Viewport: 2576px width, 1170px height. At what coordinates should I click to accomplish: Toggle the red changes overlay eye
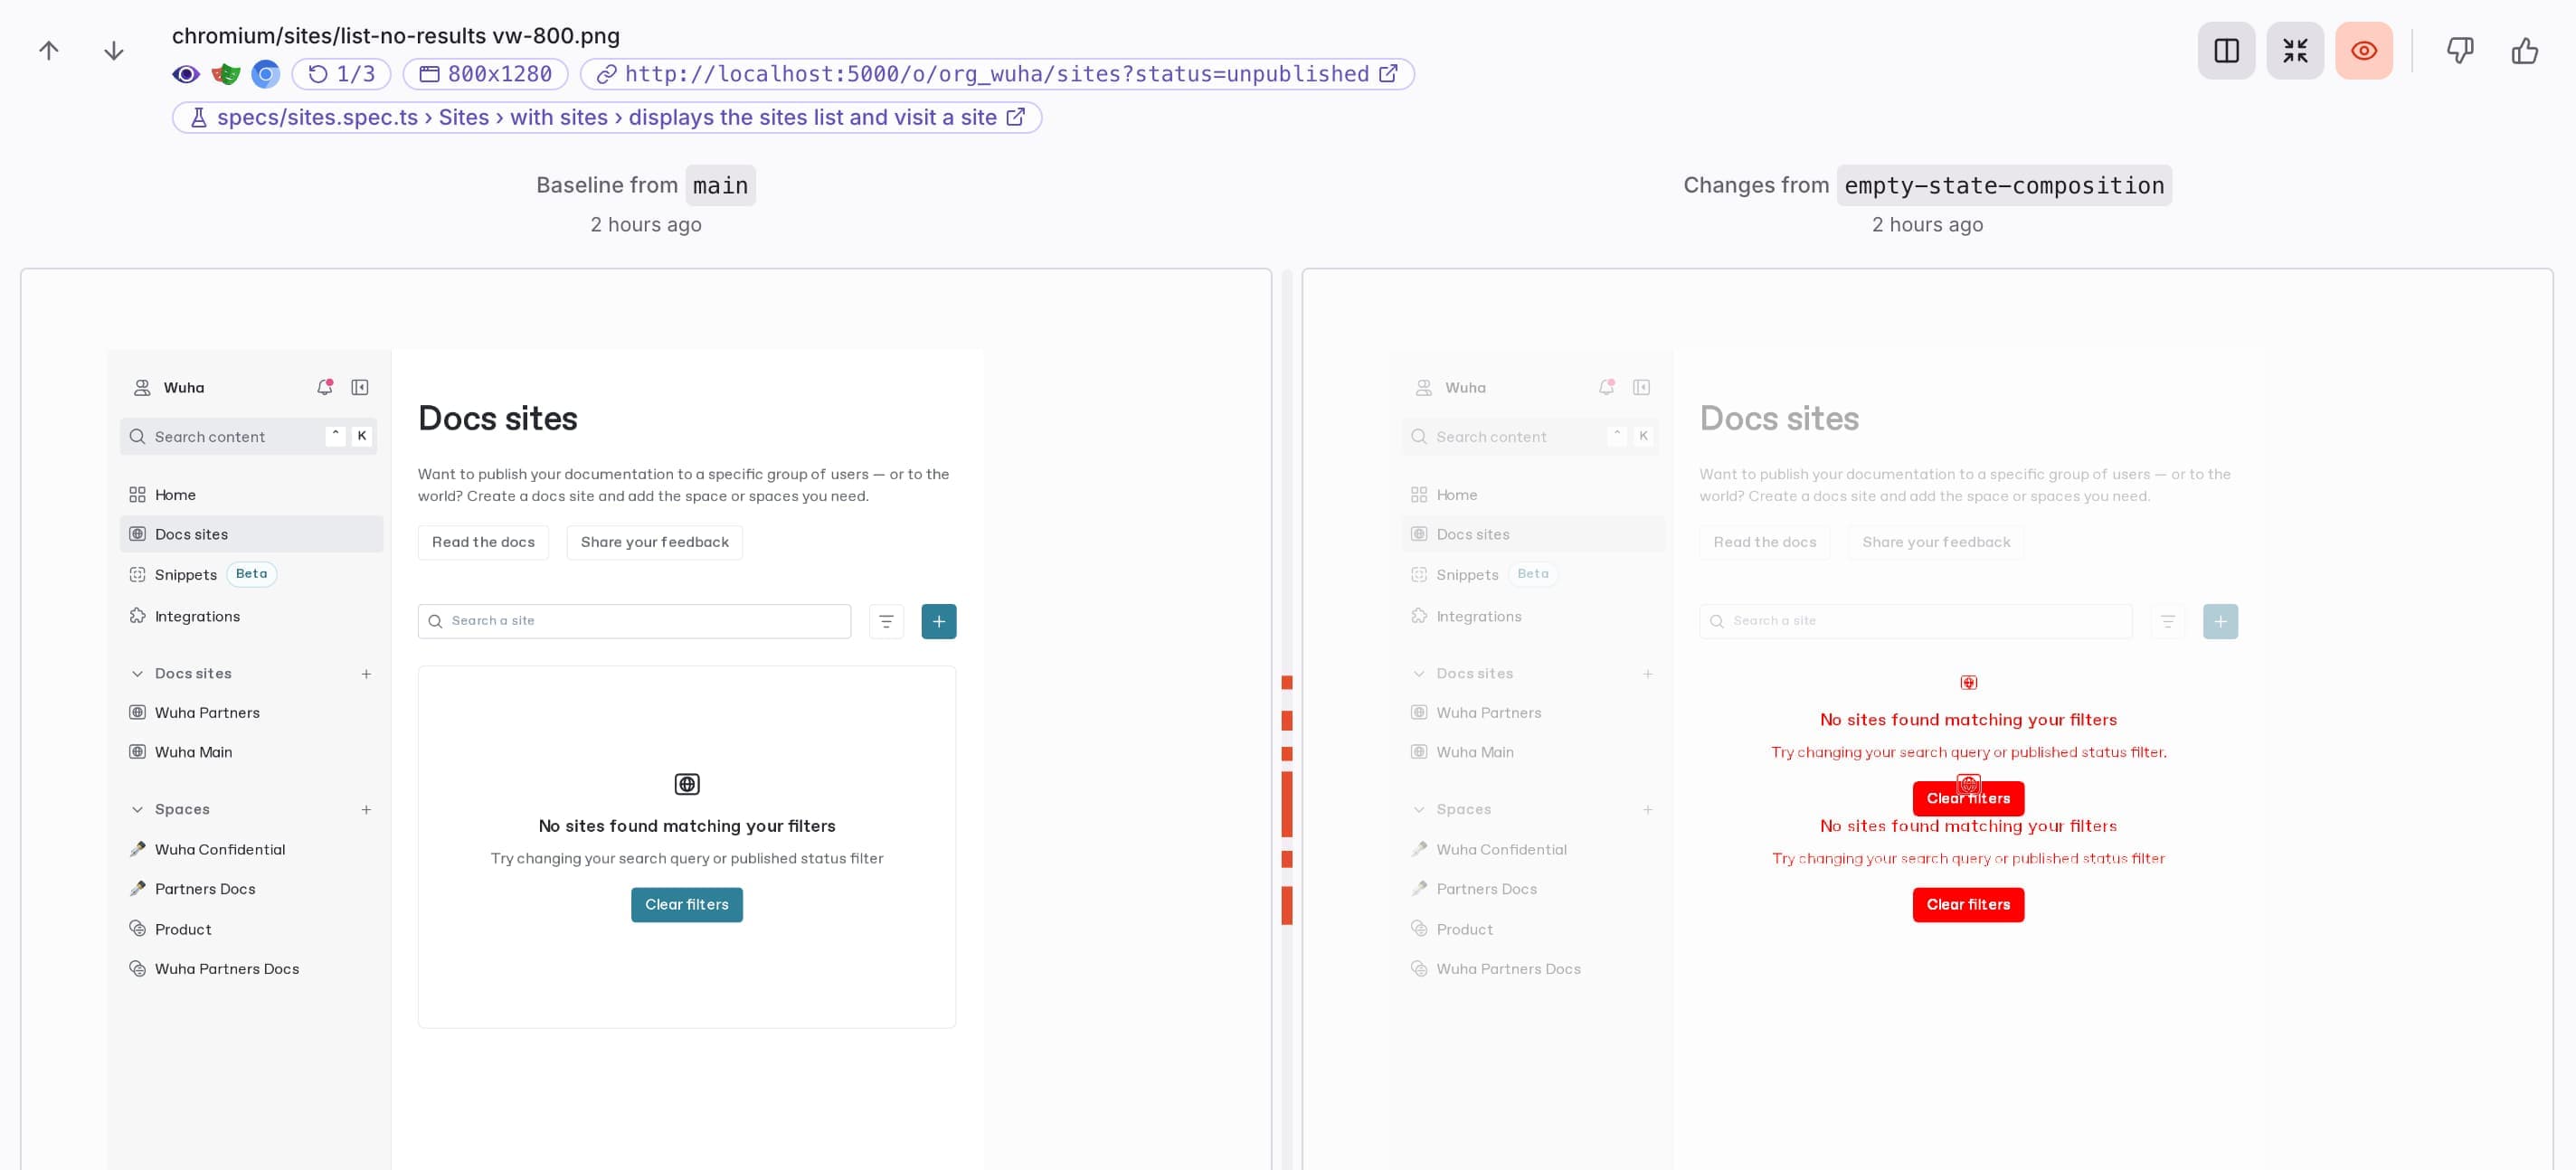coord(2364,50)
